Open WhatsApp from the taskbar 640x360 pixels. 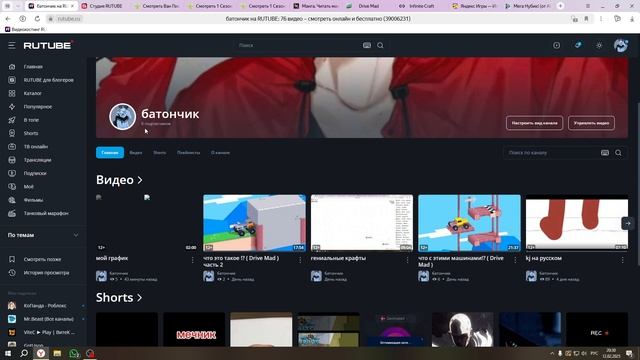coord(74,353)
